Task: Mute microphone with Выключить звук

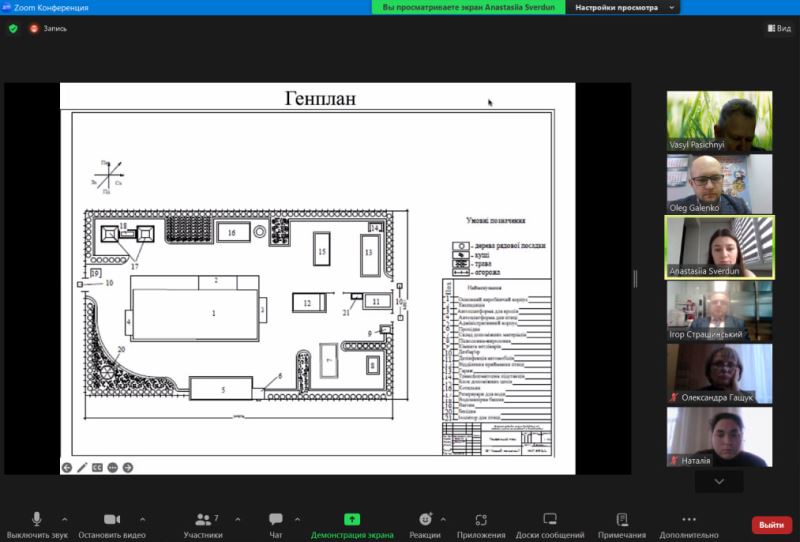Action: 37,524
